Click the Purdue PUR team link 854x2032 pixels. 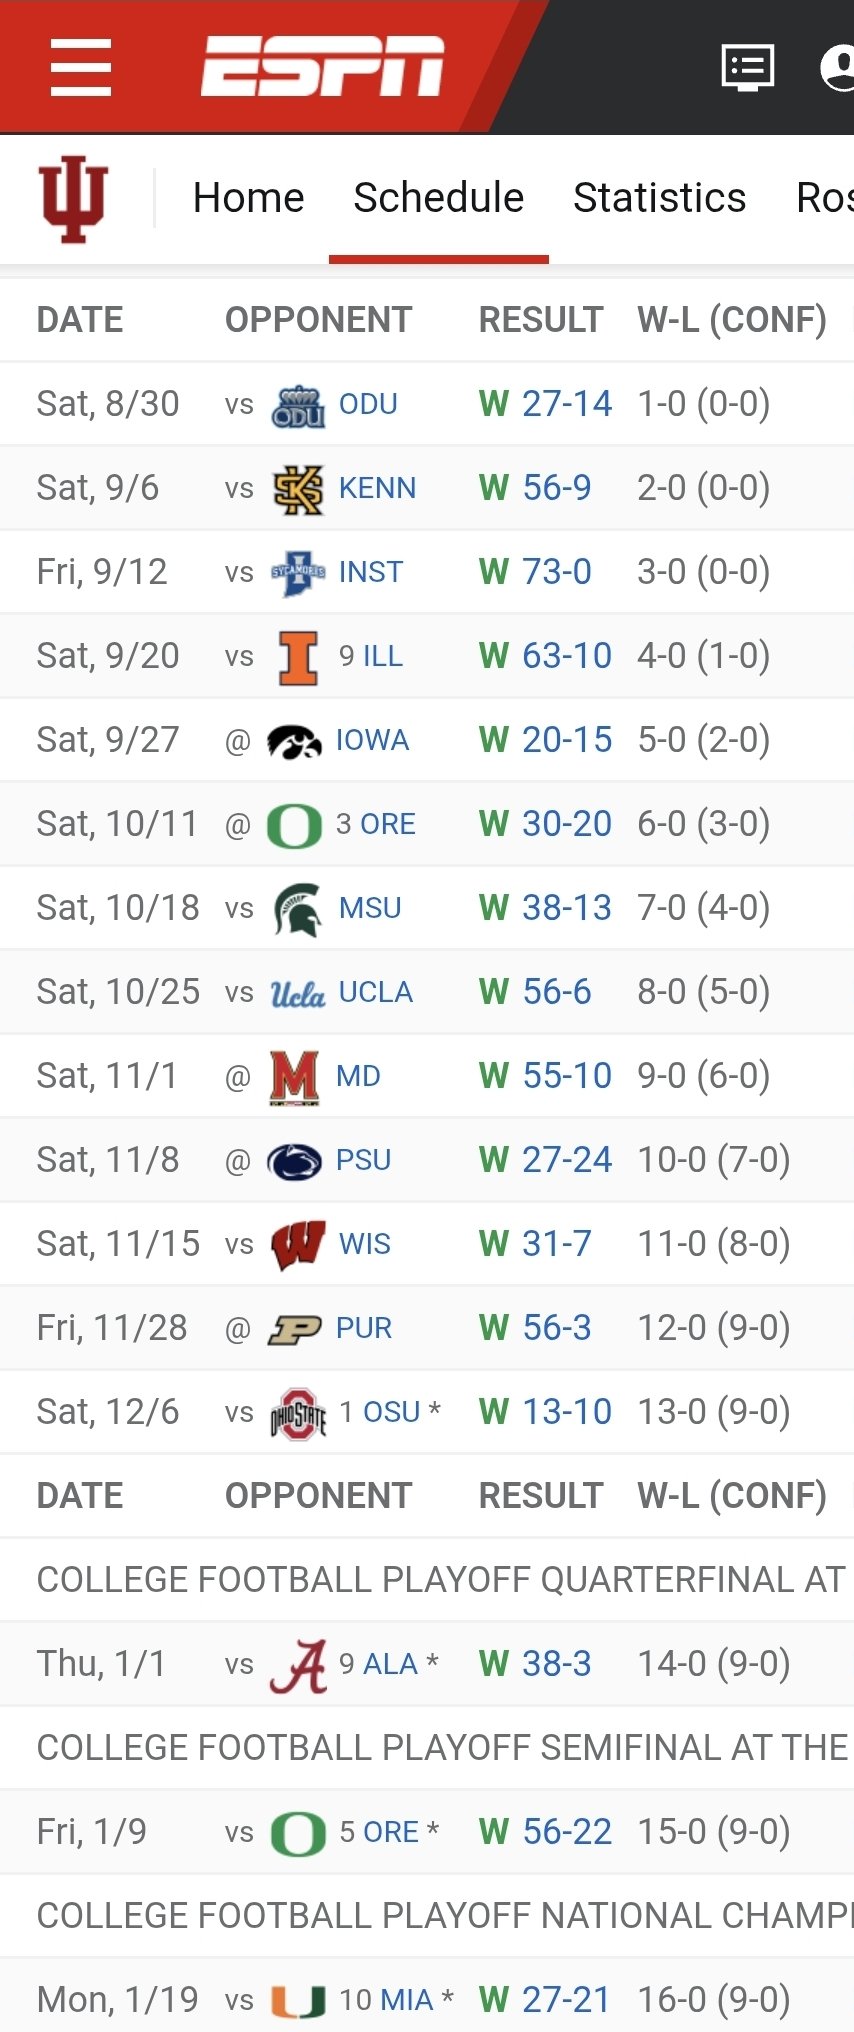point(363,1328)
